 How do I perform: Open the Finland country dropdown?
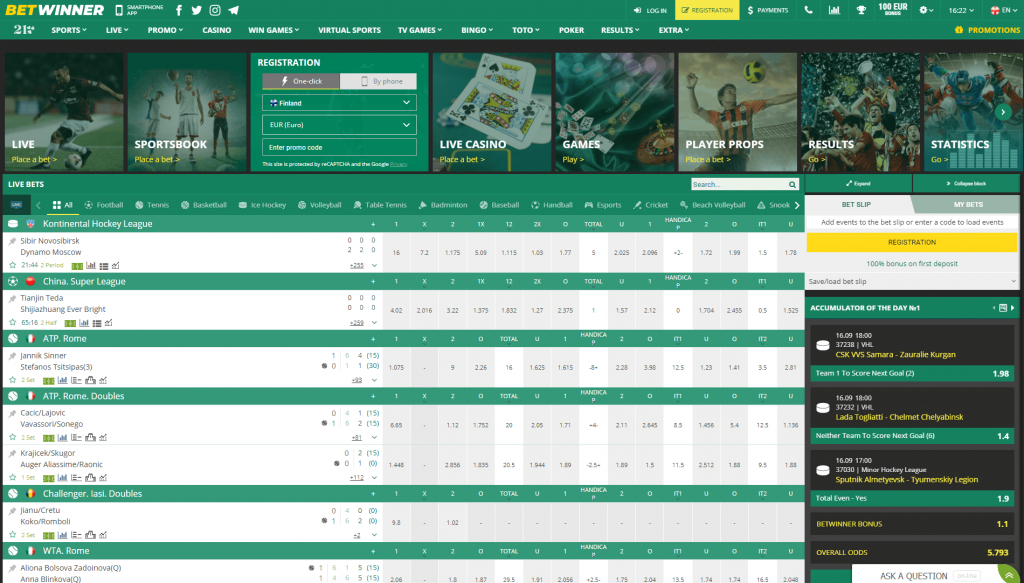(x=339, y=103)
